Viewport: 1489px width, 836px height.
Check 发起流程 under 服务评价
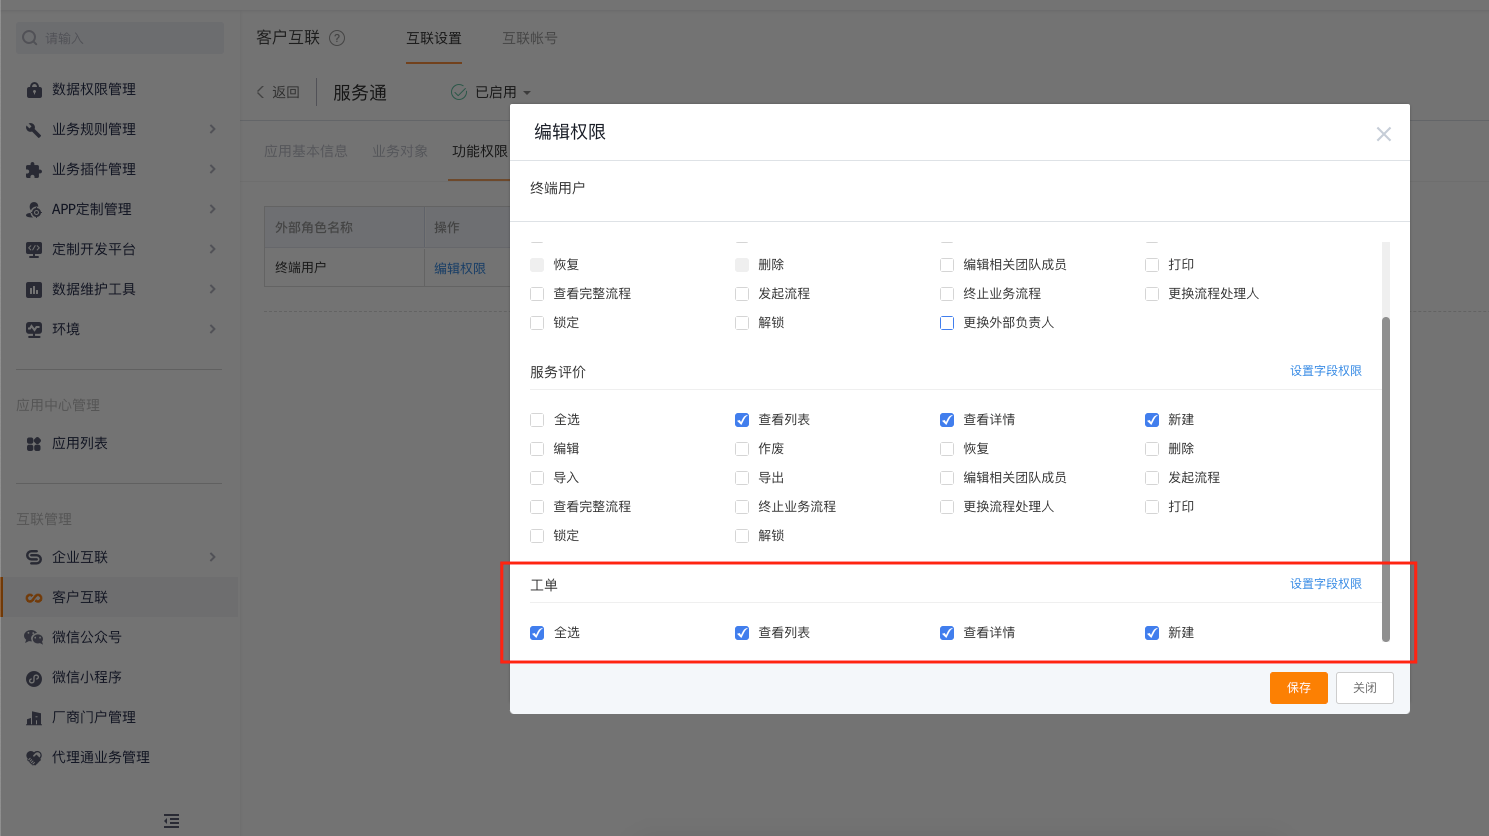click(1152, 478)
